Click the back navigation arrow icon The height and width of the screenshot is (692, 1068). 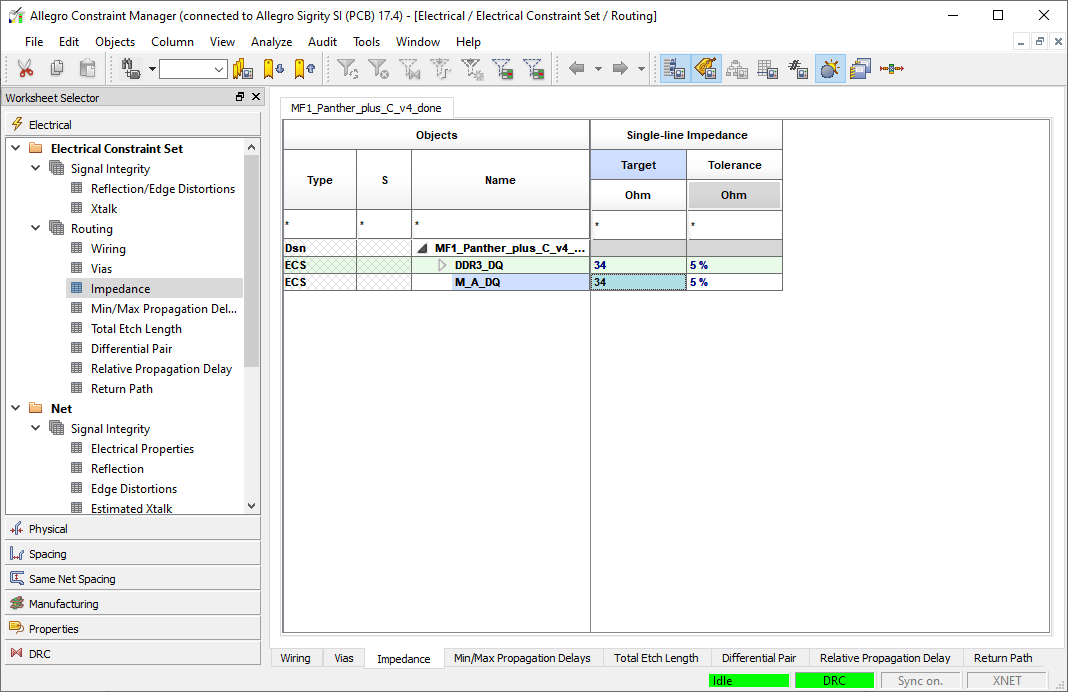coord(576,69)
